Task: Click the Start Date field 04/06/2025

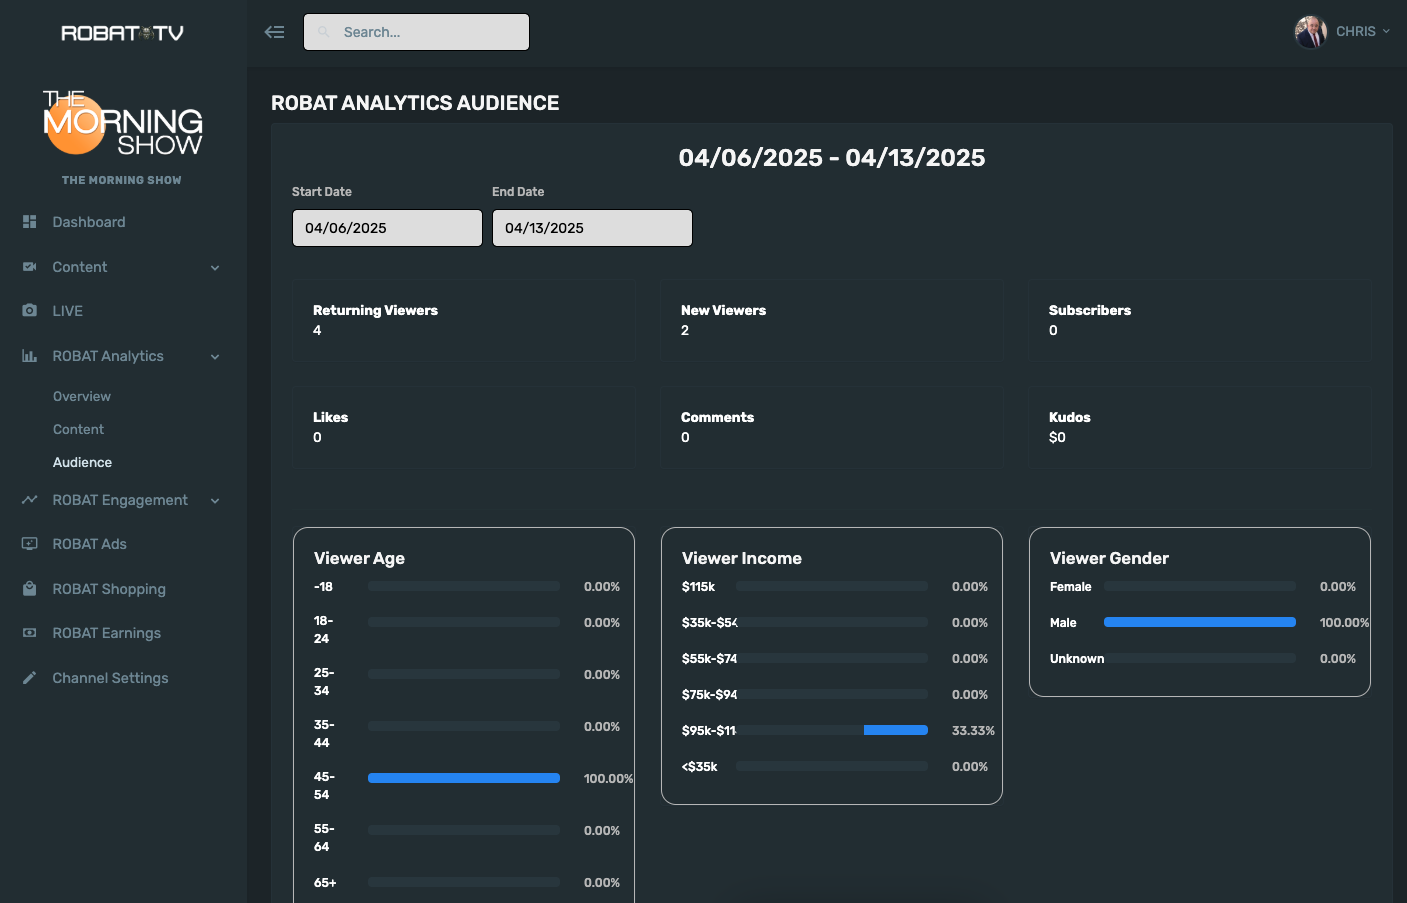Action: pos(387,228)
